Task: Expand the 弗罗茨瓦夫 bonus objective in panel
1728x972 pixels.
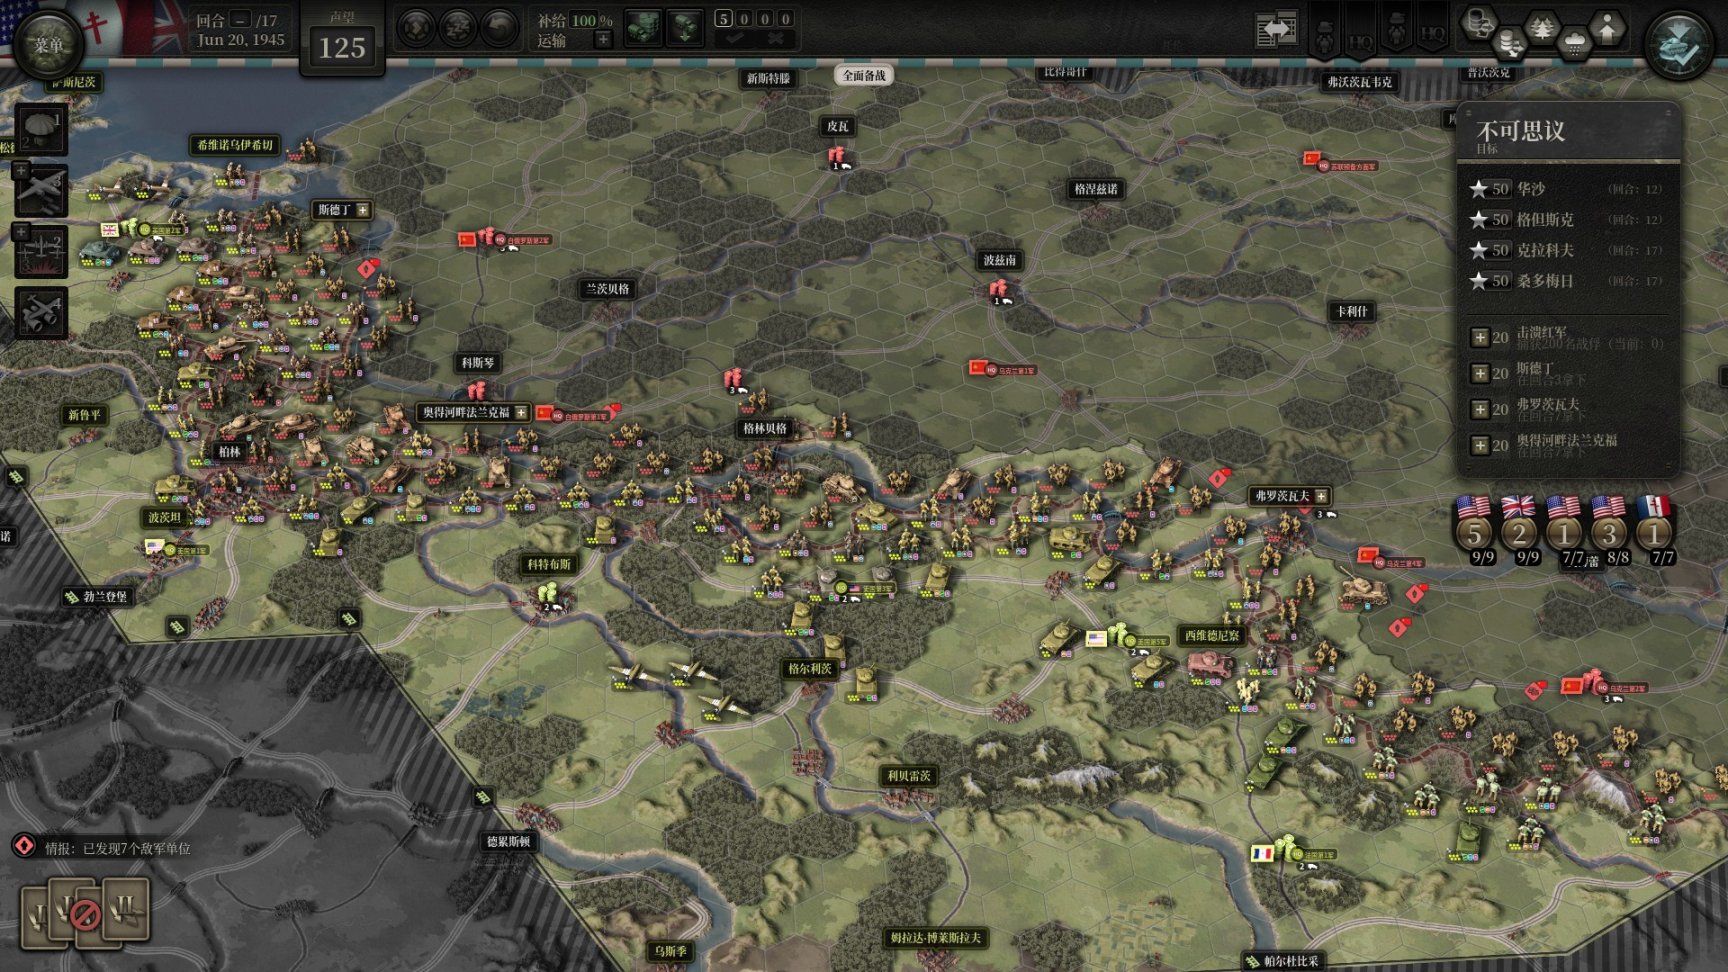Action: pyautogui.click(x=1480, y=410)
